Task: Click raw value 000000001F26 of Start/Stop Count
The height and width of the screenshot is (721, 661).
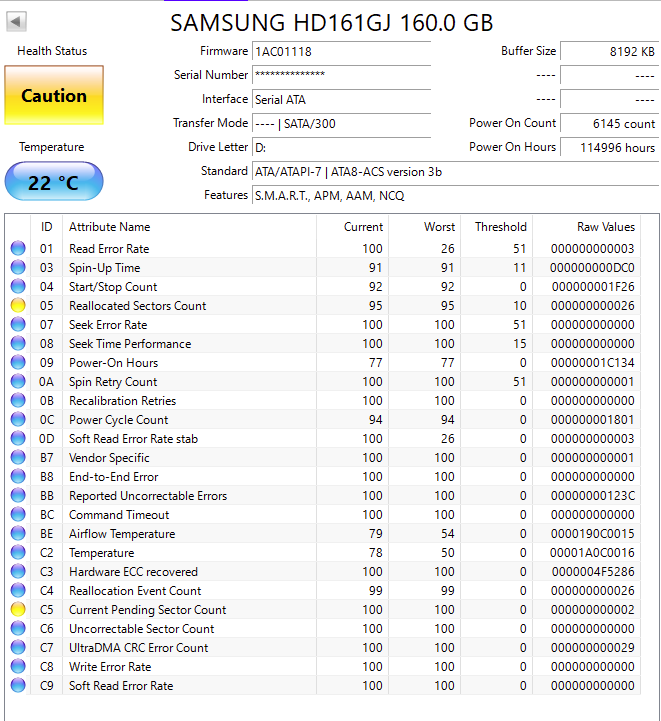Action: tap(593, 287)
